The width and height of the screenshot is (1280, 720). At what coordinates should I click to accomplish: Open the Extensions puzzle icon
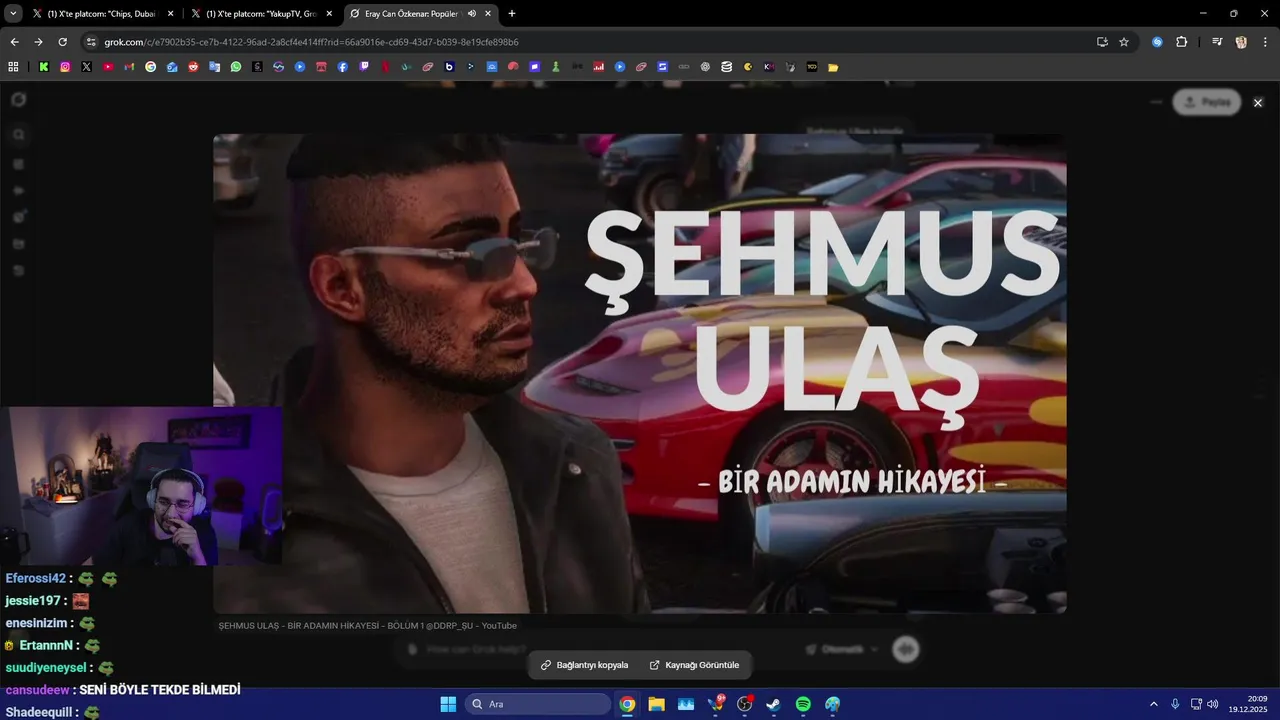[x=1181, y=42]
